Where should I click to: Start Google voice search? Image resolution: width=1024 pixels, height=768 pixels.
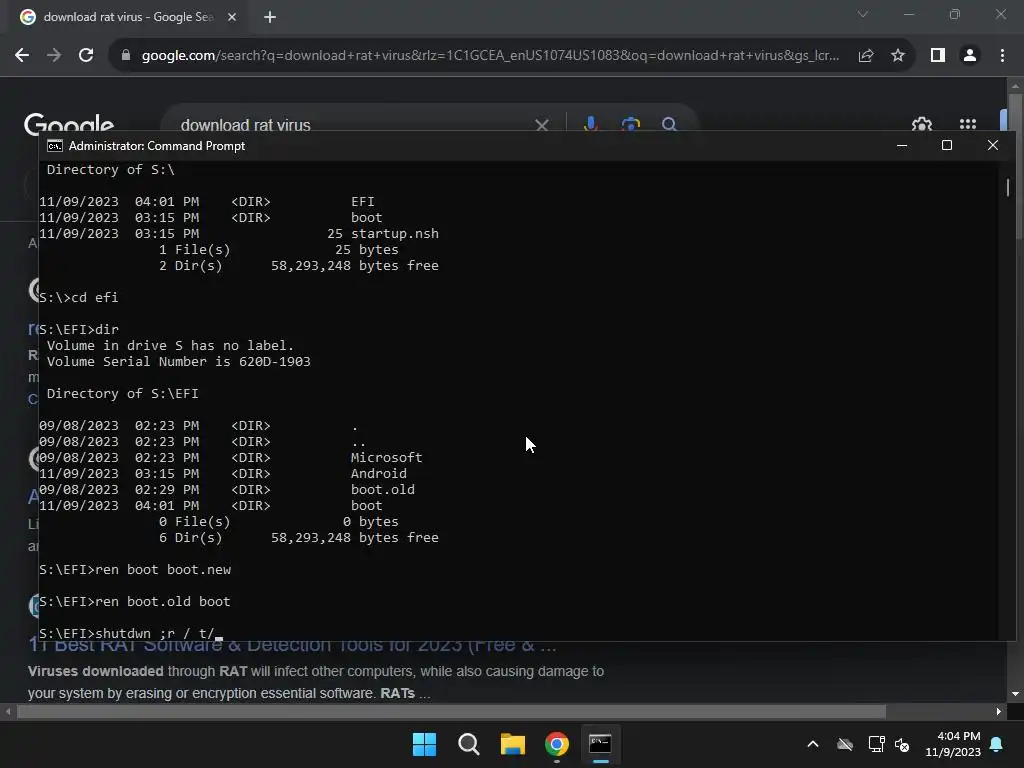(590, 123)
